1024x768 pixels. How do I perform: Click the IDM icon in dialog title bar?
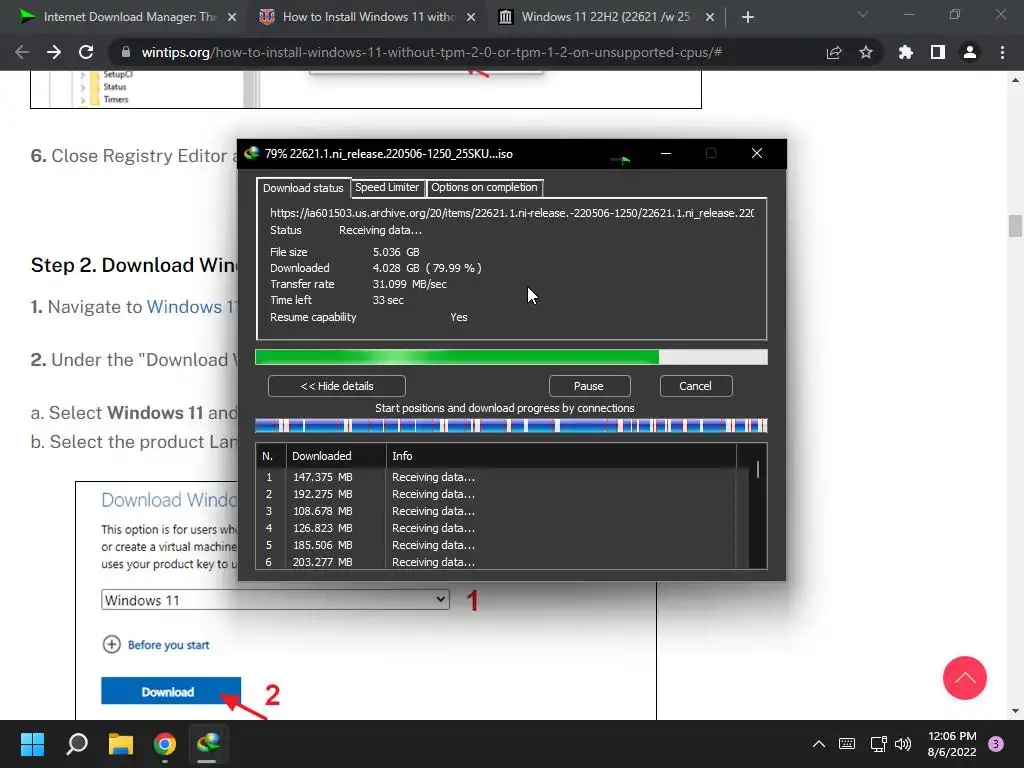[251, 153]
